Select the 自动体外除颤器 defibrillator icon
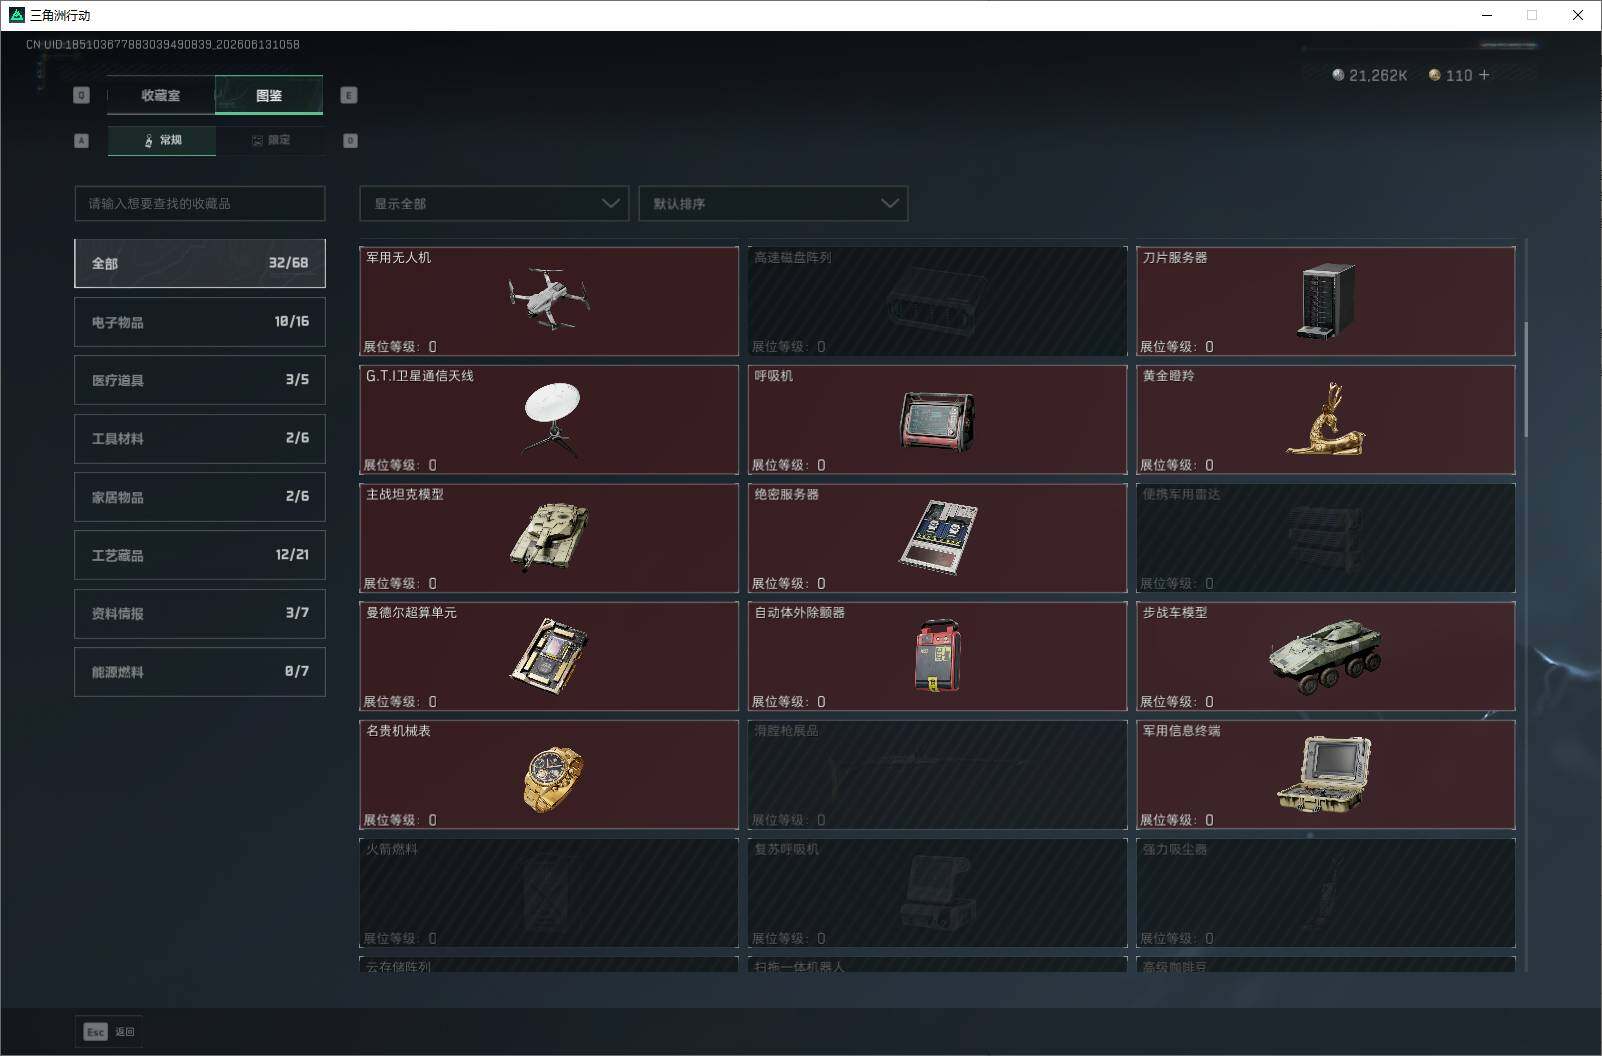This screenshot has width=1602, height=1056. (937, 655)
